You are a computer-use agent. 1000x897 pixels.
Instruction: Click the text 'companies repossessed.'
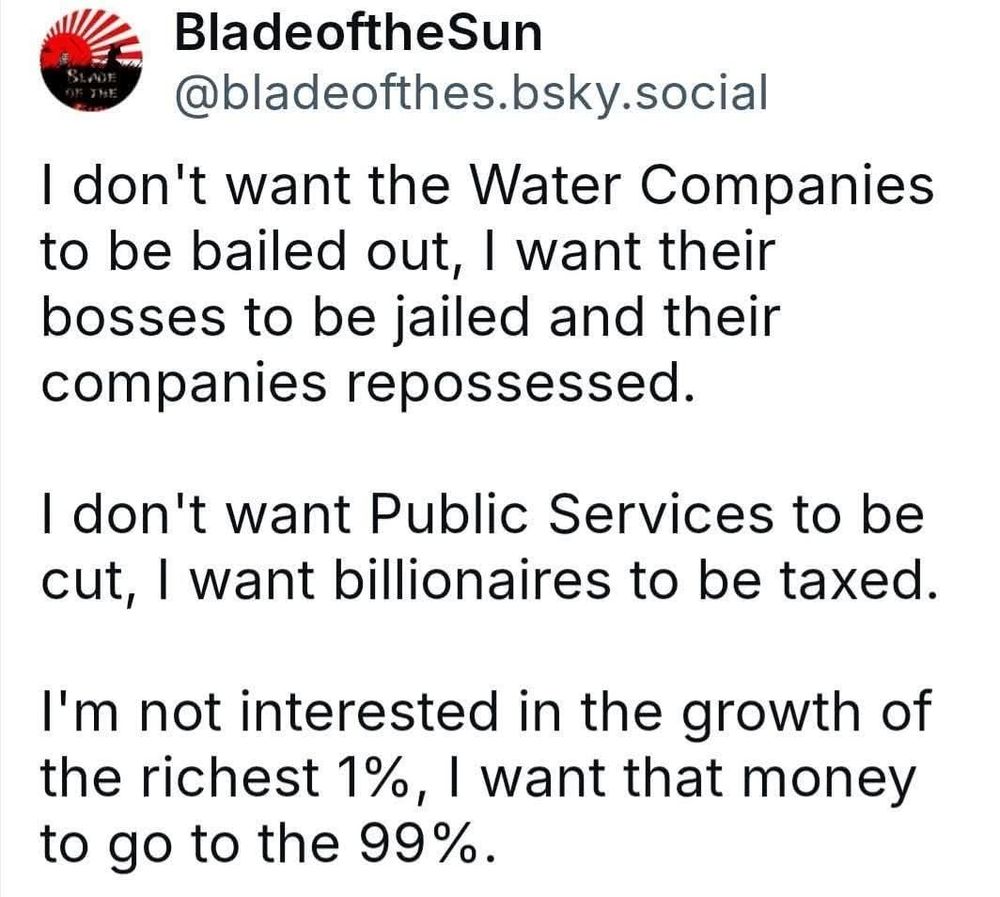(367, 383)
